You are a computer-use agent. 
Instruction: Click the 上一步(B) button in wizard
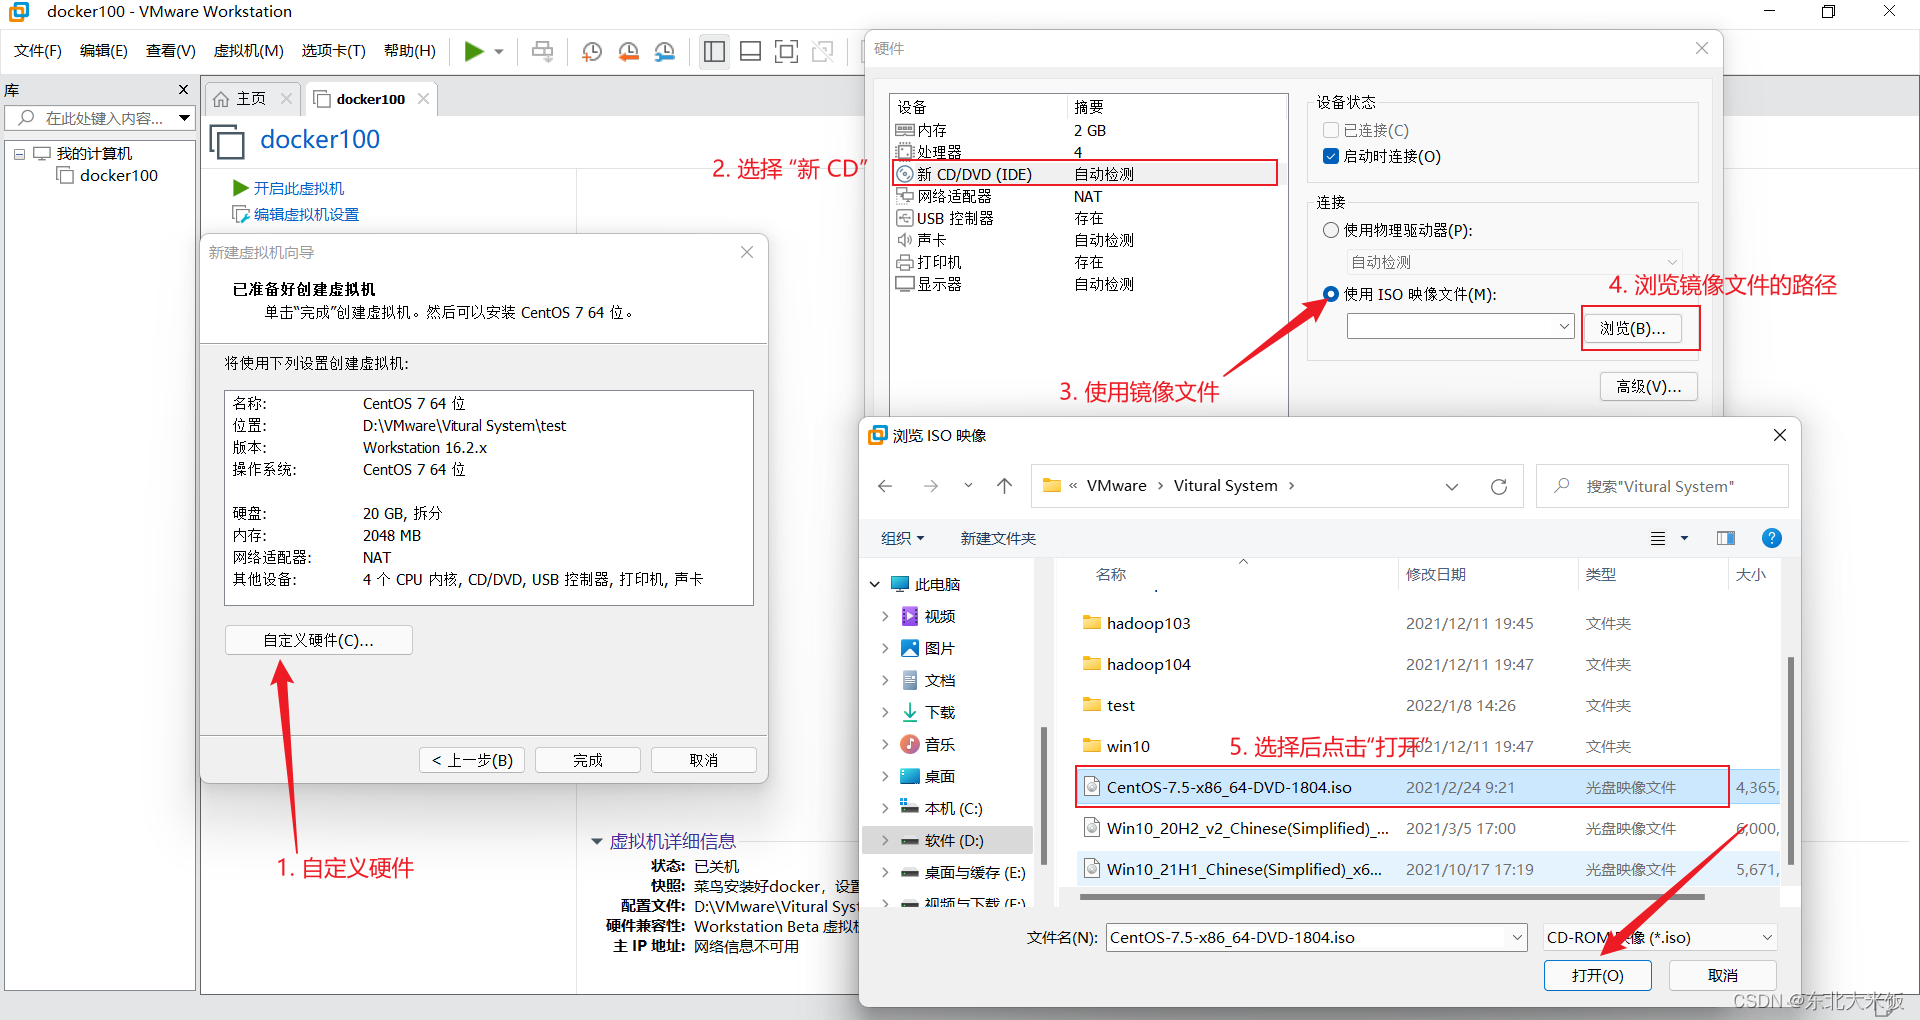pos(472,760)
